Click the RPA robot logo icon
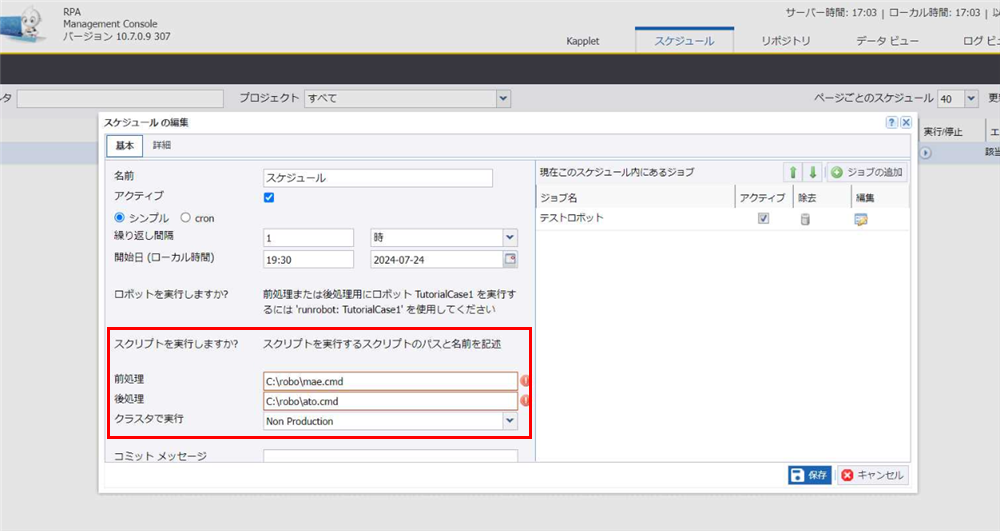The image size is (1000, 531). click(x=24, y=25)
